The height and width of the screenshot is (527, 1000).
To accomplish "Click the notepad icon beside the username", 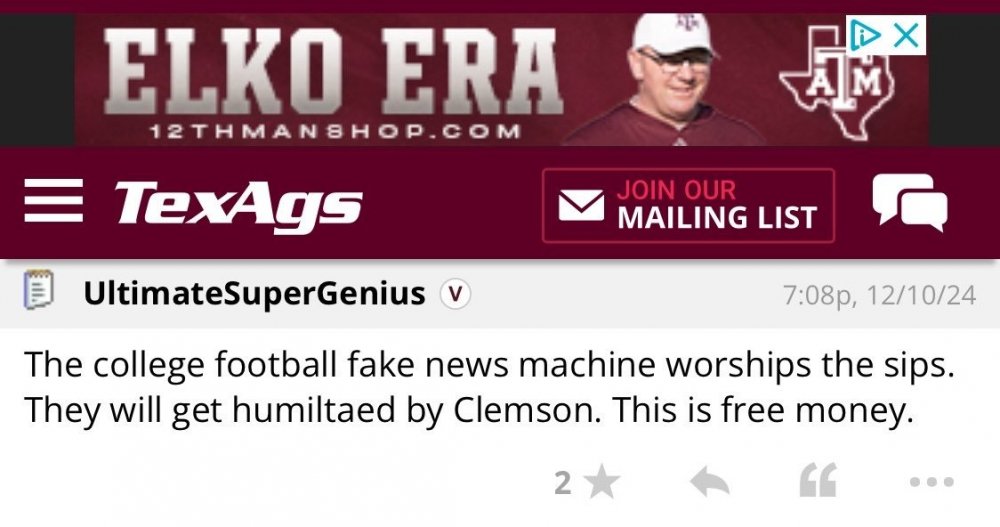I will coord(39,293).
